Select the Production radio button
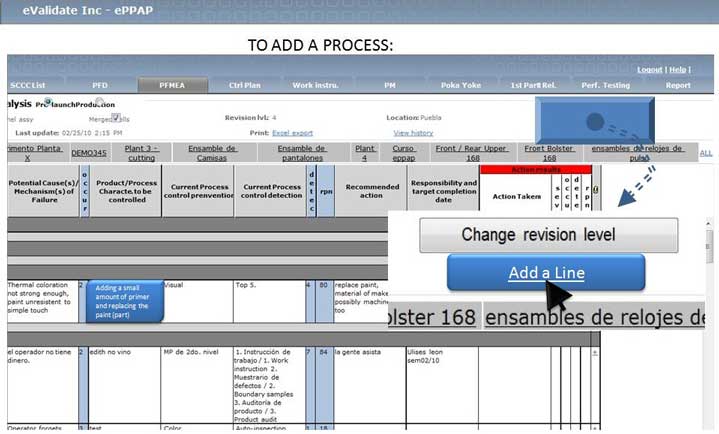Image resolution: width=719 pixels, height=434 pixels. point(99,100)
